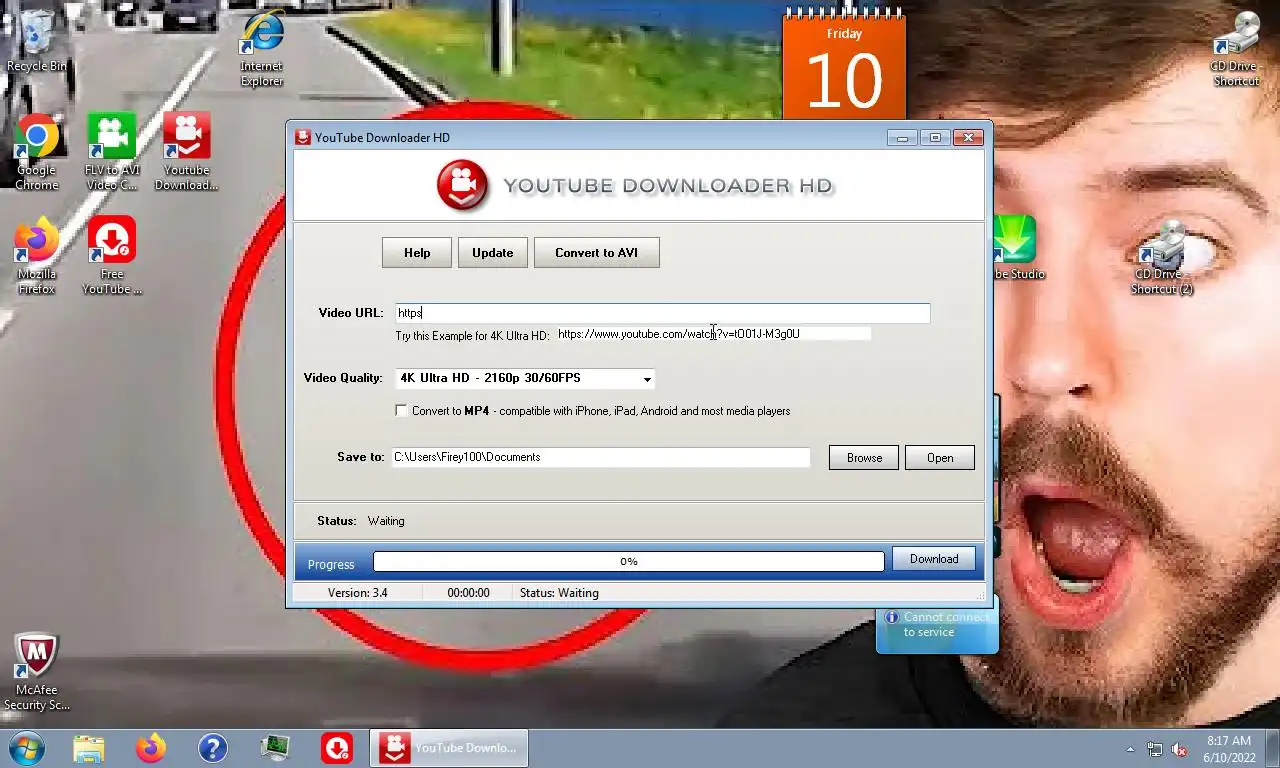Click the 00:00:00 timer in status bar
The width and height of the screenshot is (1280, 768).
pyautogui.click(x=468, y=593)
